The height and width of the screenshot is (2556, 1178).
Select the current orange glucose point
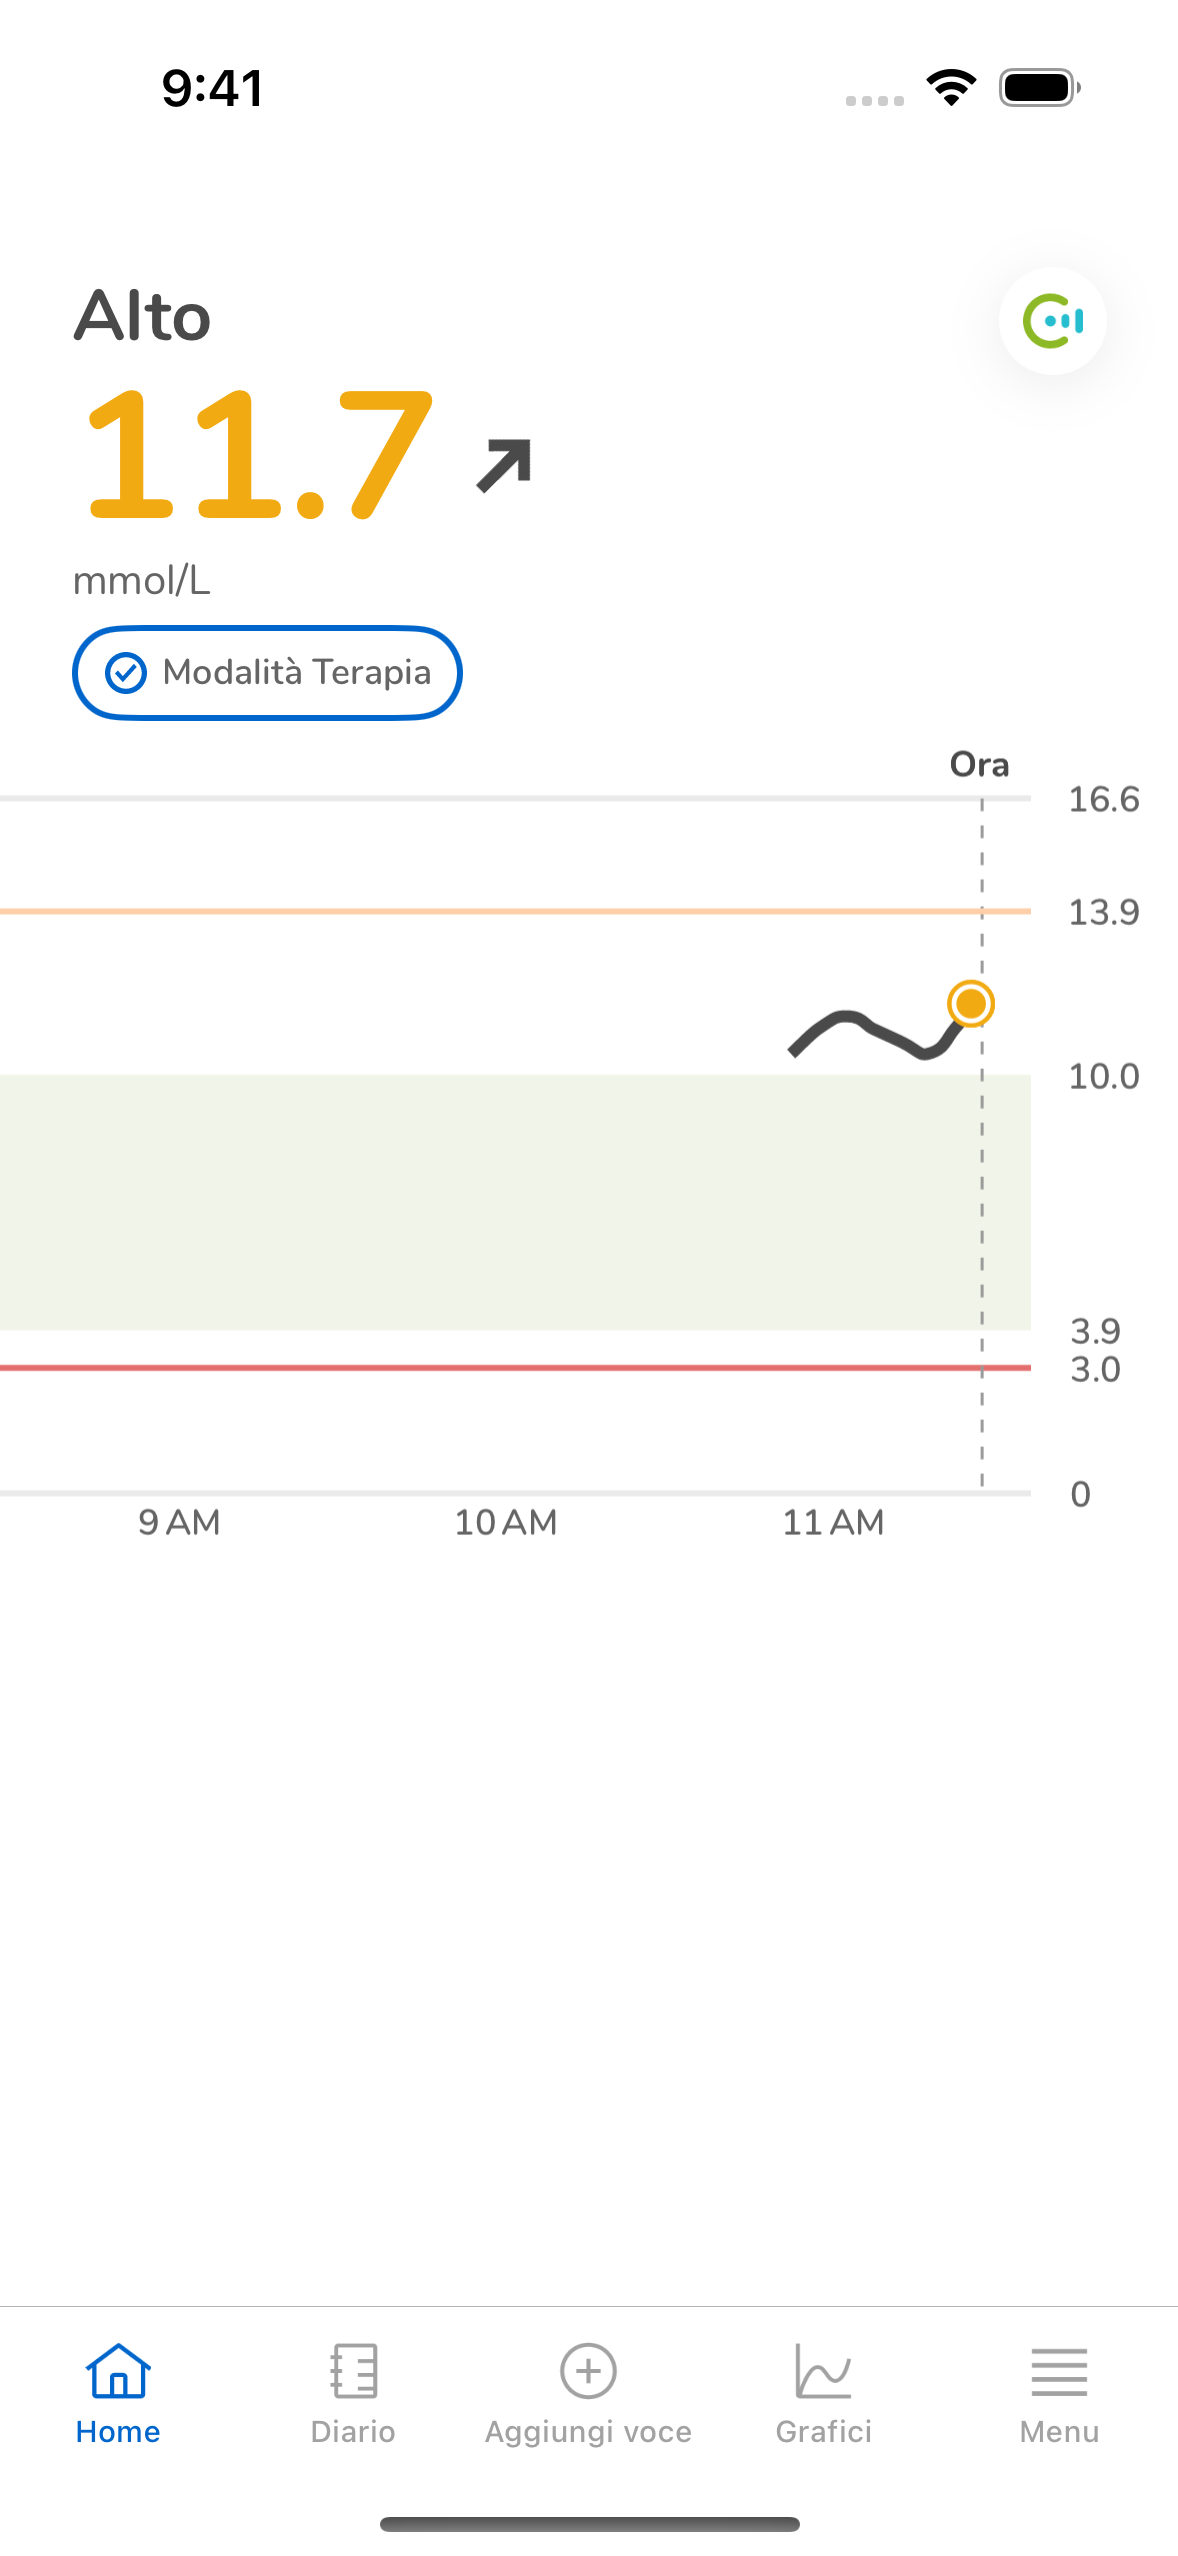pyautogui.click(x=971, y=1004)
